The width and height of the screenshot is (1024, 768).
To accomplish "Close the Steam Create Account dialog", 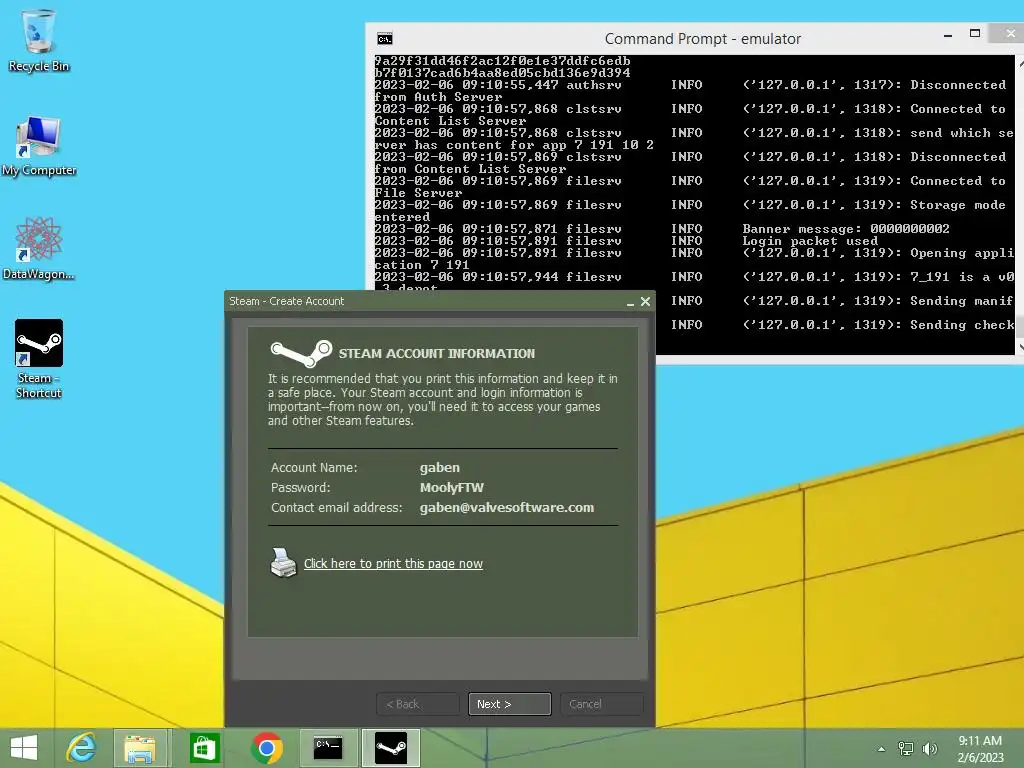I will (645, 301).
